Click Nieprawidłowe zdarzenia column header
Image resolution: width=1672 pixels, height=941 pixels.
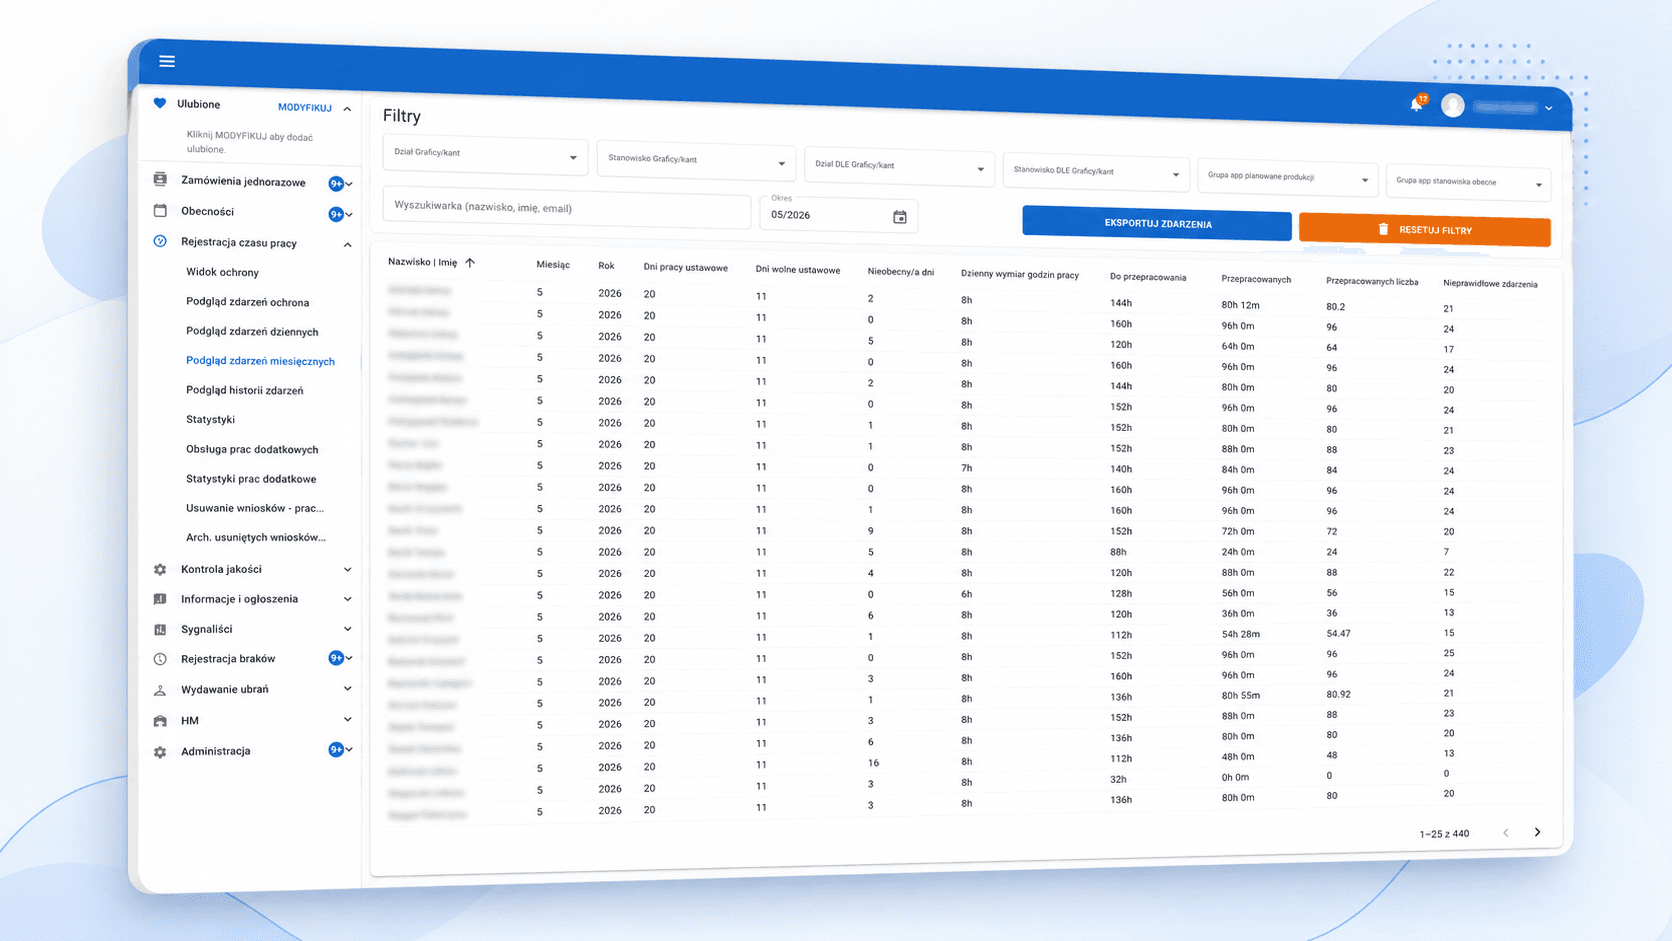pyautogui.click(x=1490, y=284)
